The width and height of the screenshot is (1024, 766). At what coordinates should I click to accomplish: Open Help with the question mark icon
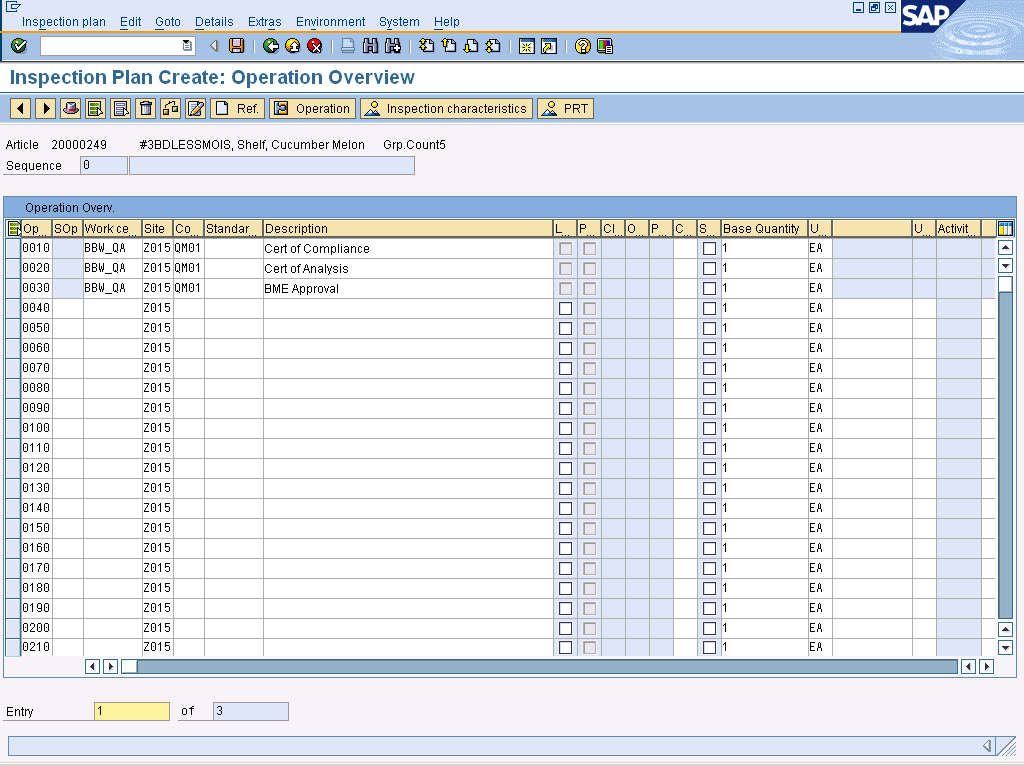[583, 46]
